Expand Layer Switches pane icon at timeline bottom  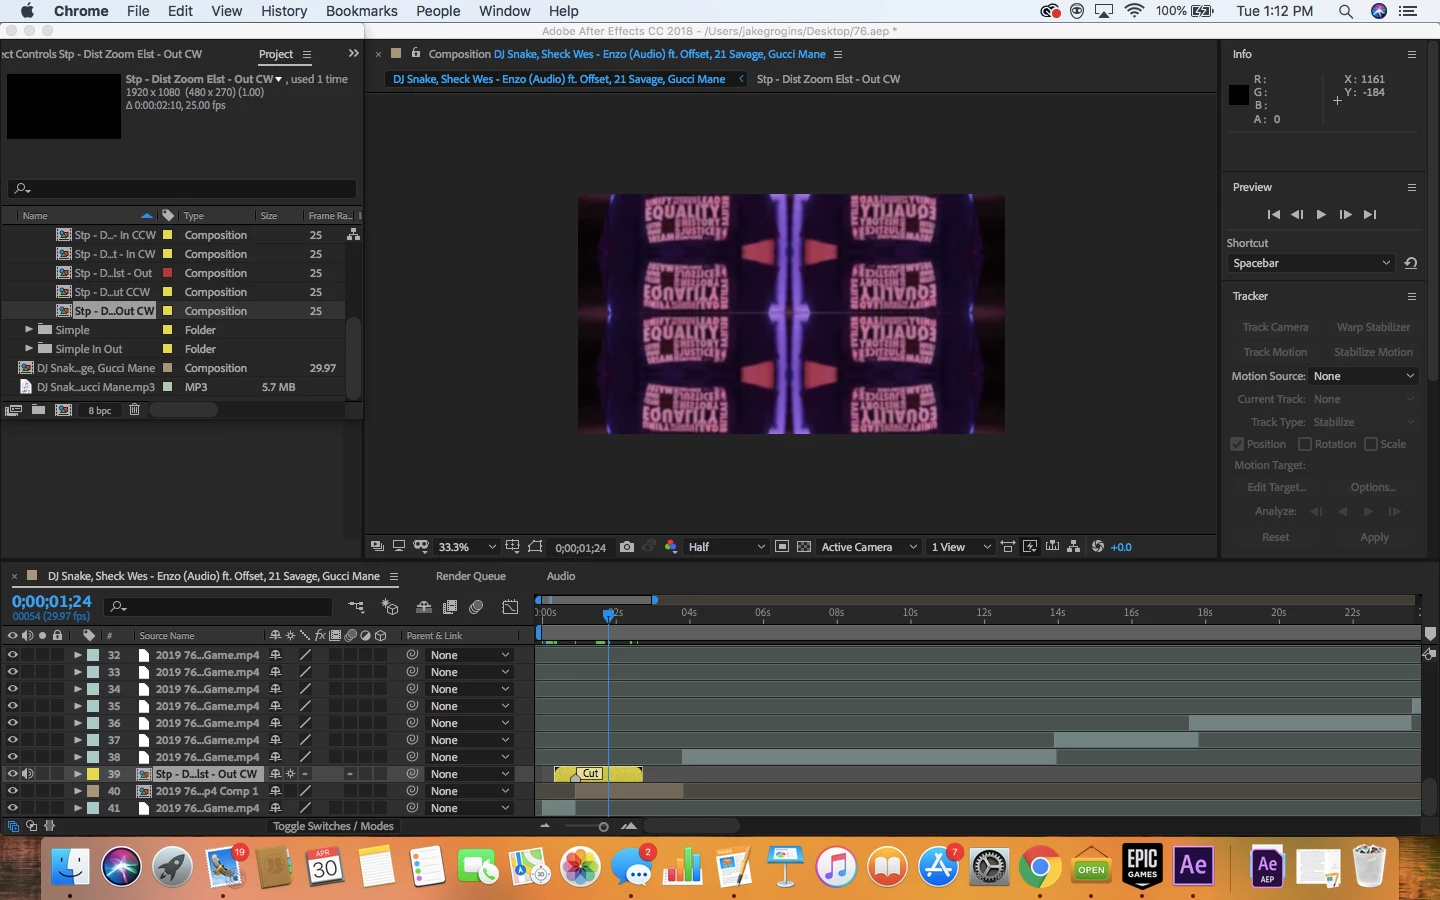coord(14,826)
